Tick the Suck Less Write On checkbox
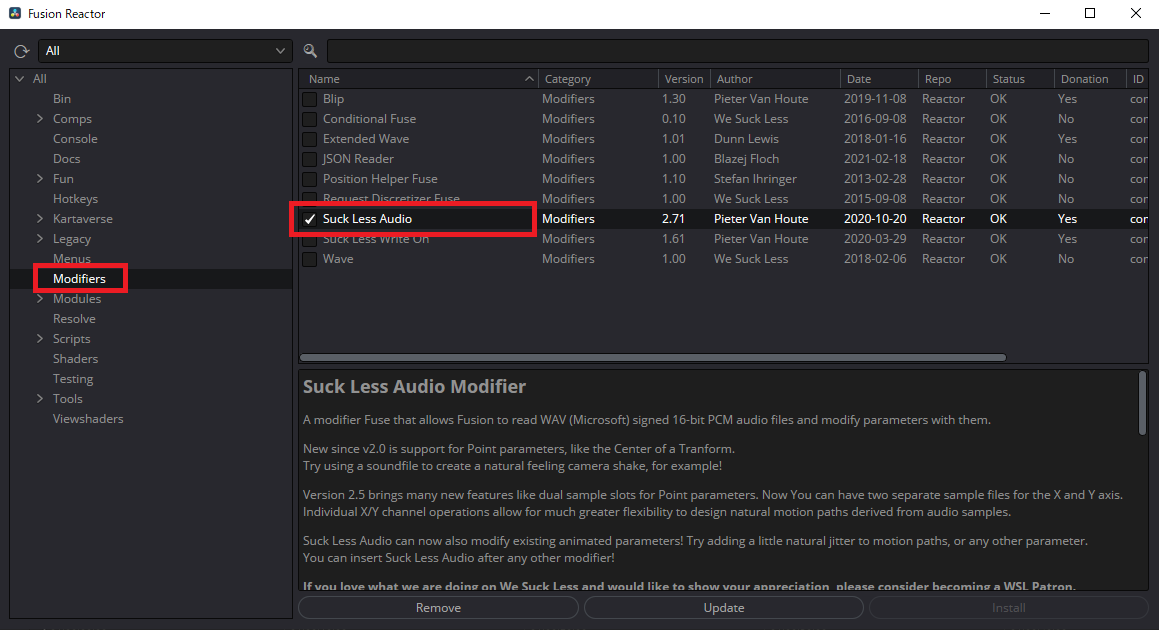 (x=310, y=240)
